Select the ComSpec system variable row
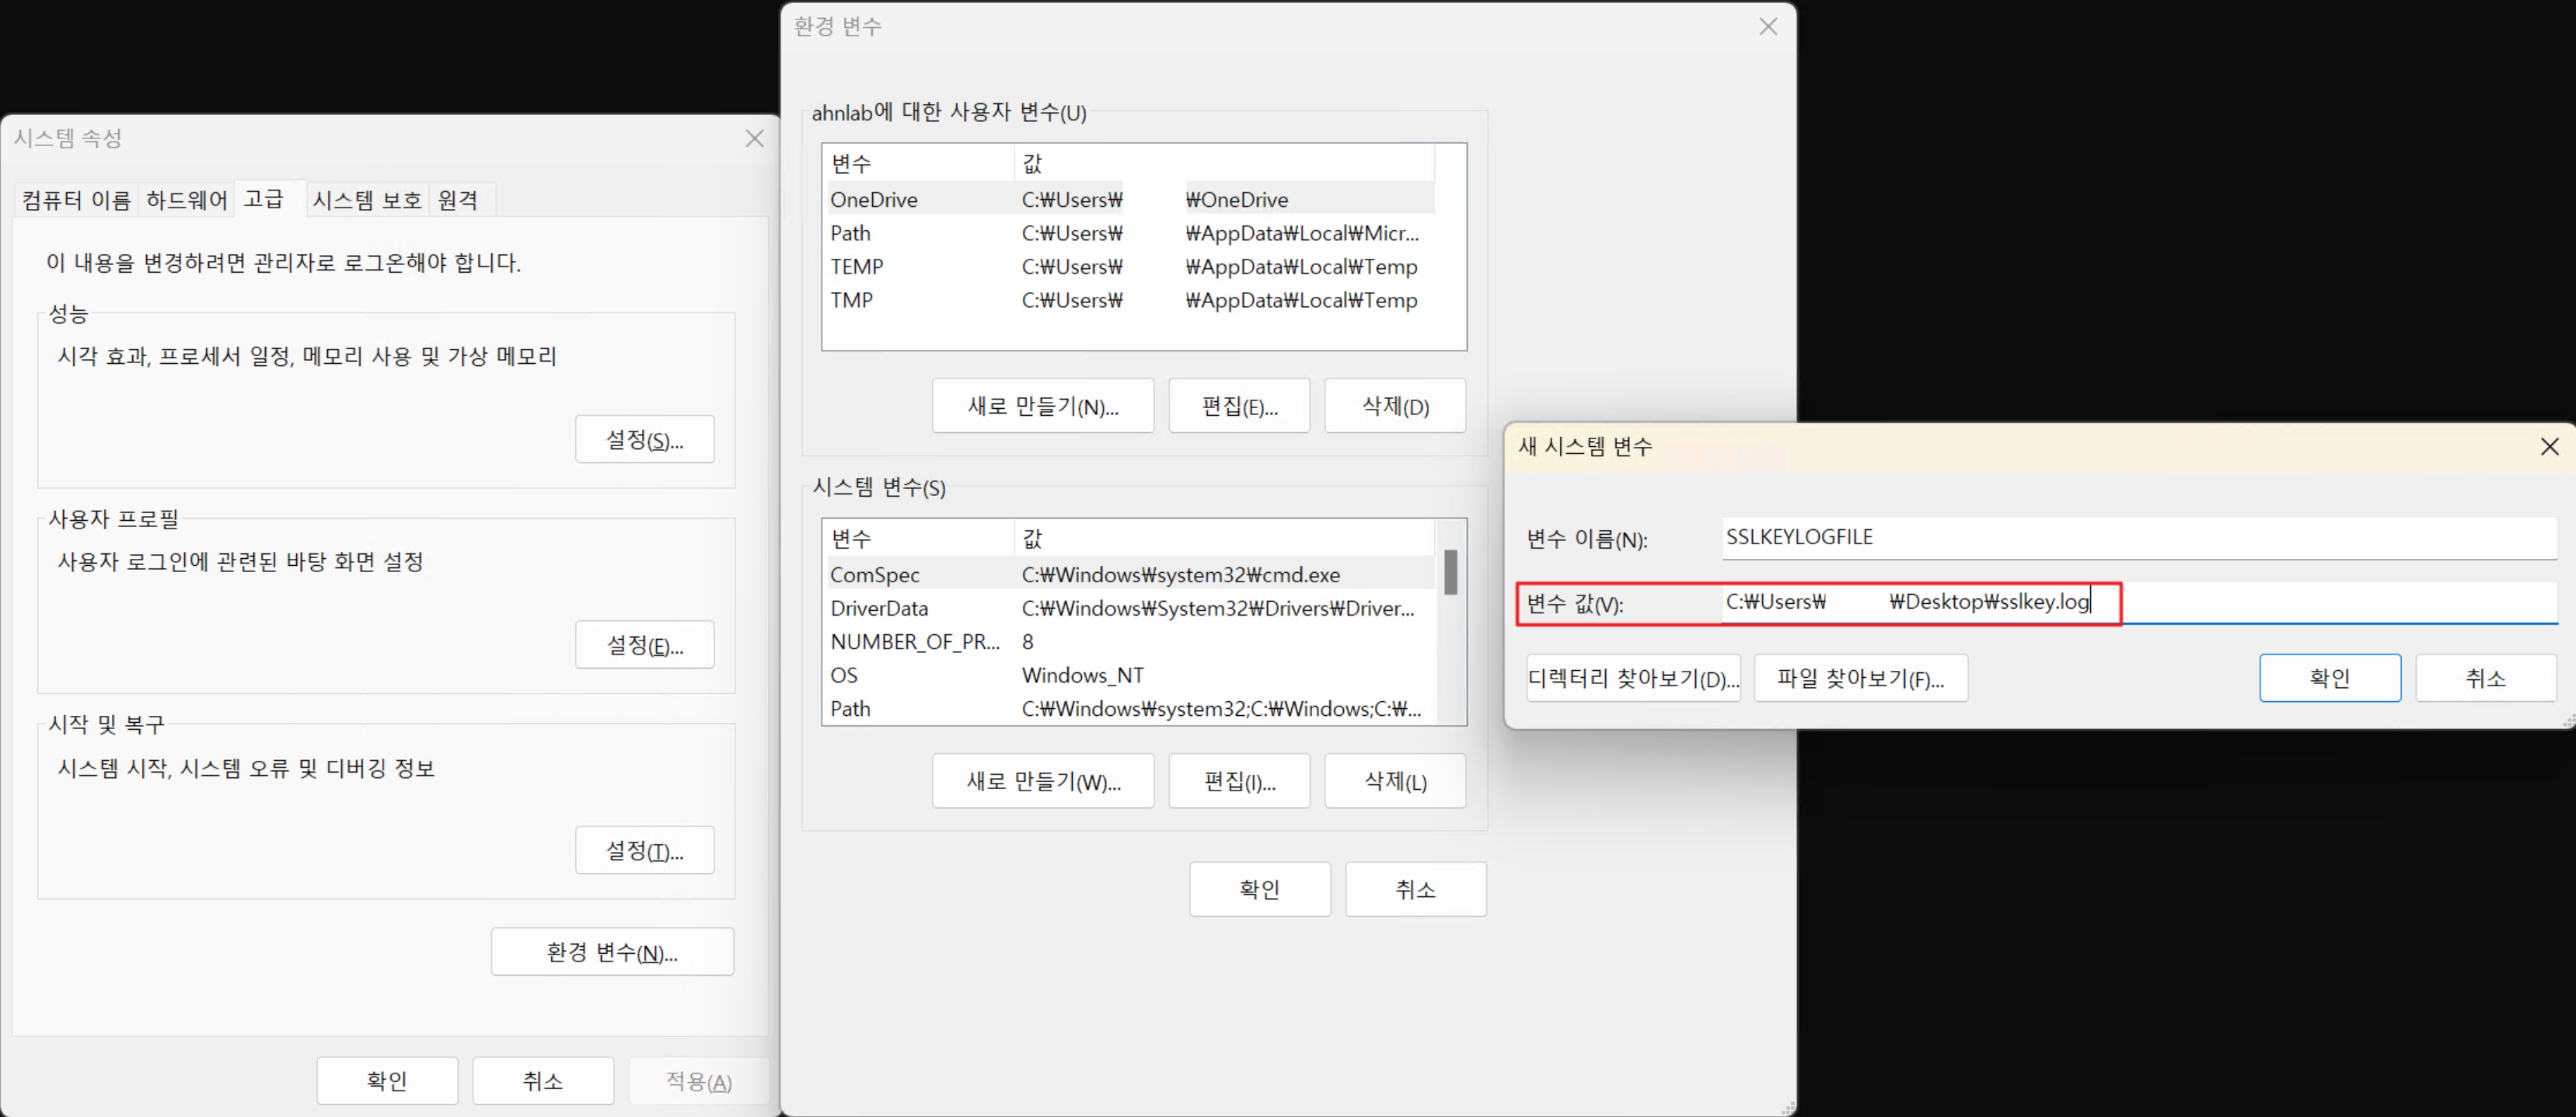Viewport: 2576px width, 1117px height. coord(1128,575)
